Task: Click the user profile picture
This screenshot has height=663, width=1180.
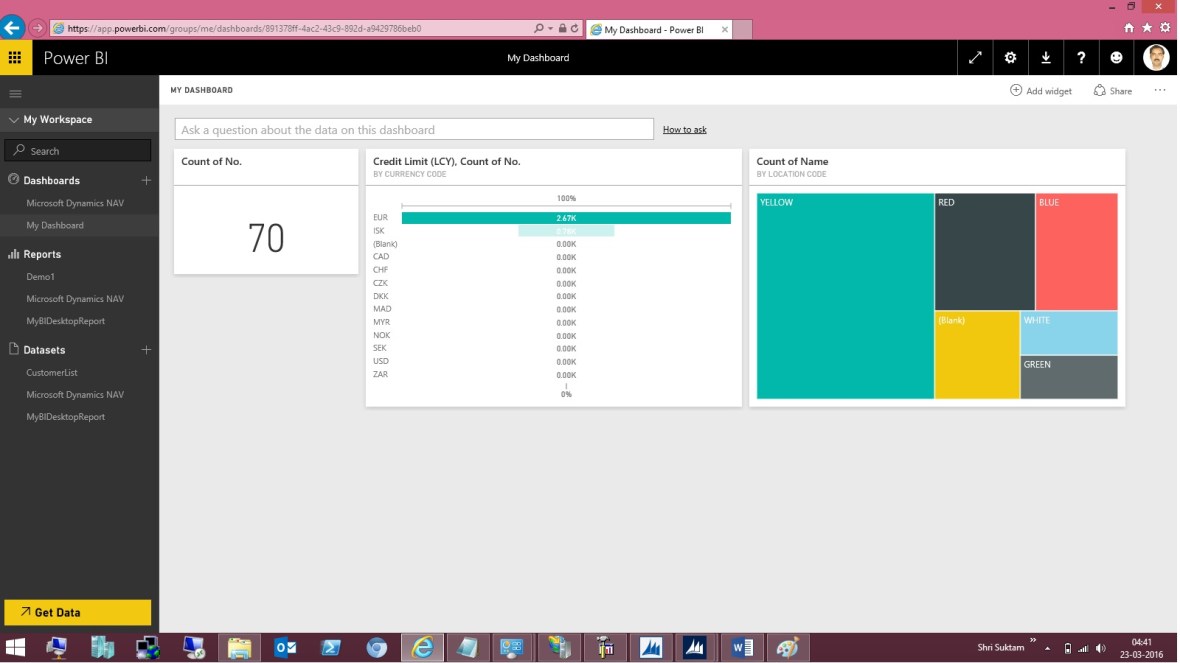Action: coord(1156,58)
